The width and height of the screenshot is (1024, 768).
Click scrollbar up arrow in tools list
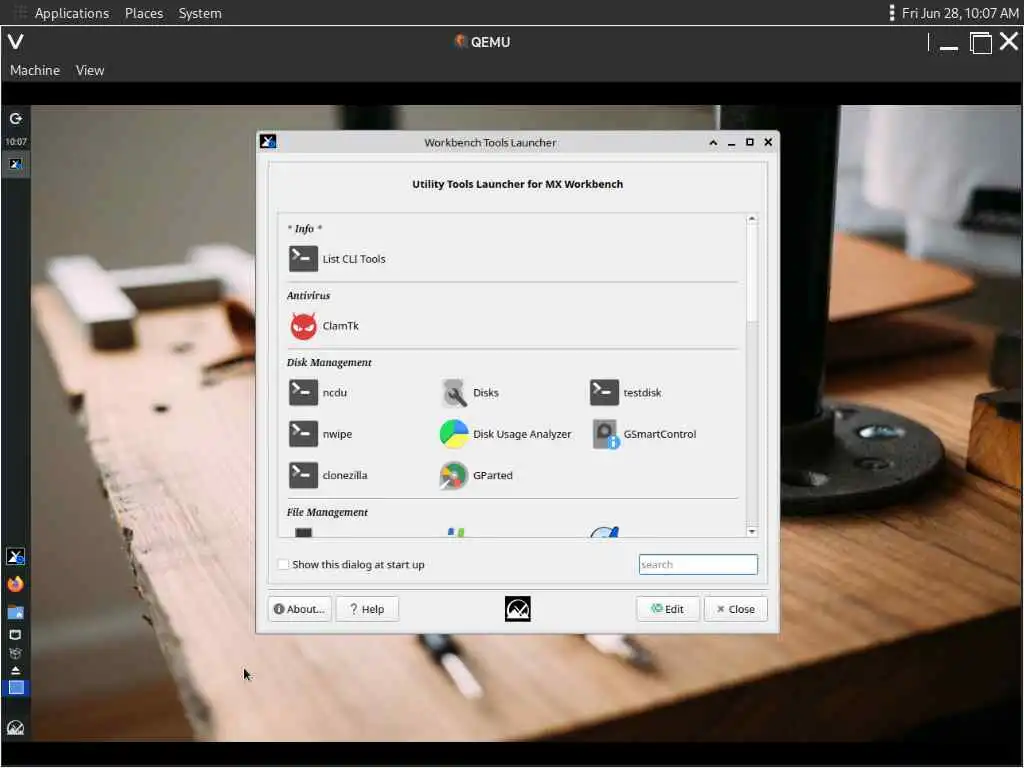752,219
